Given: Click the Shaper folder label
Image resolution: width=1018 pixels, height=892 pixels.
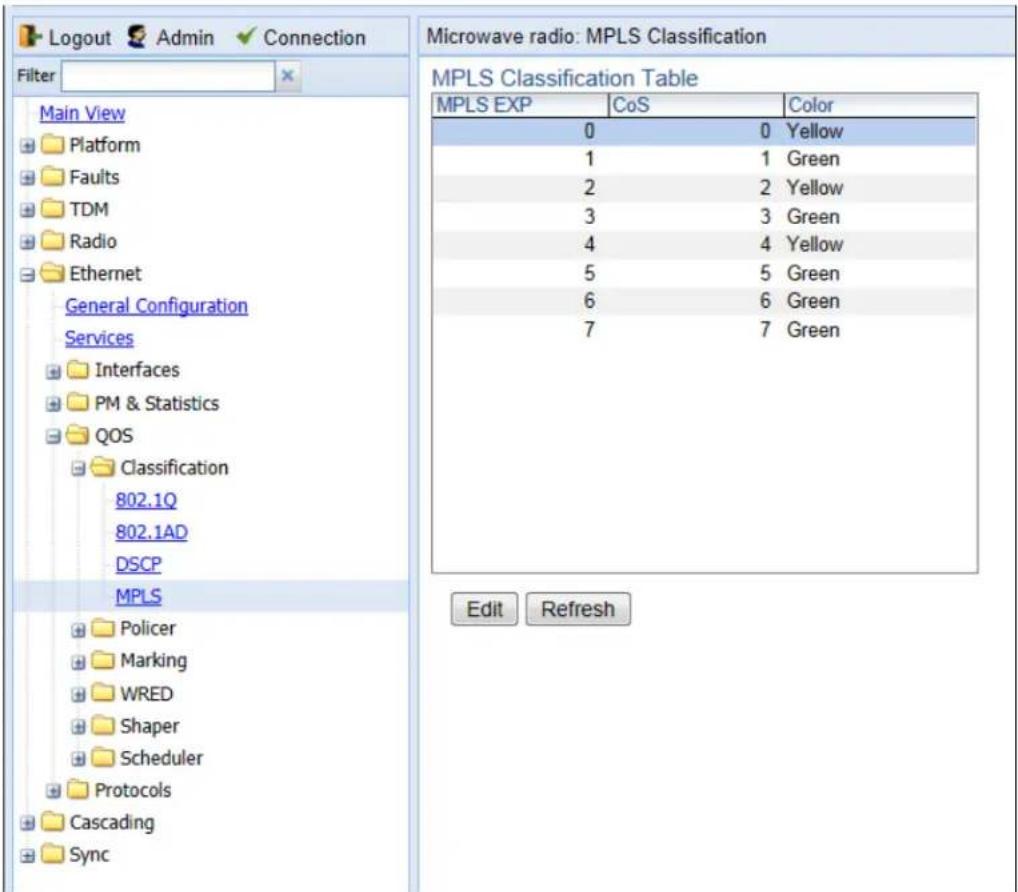Looking at the screenshot, I should tap(149, 725).
